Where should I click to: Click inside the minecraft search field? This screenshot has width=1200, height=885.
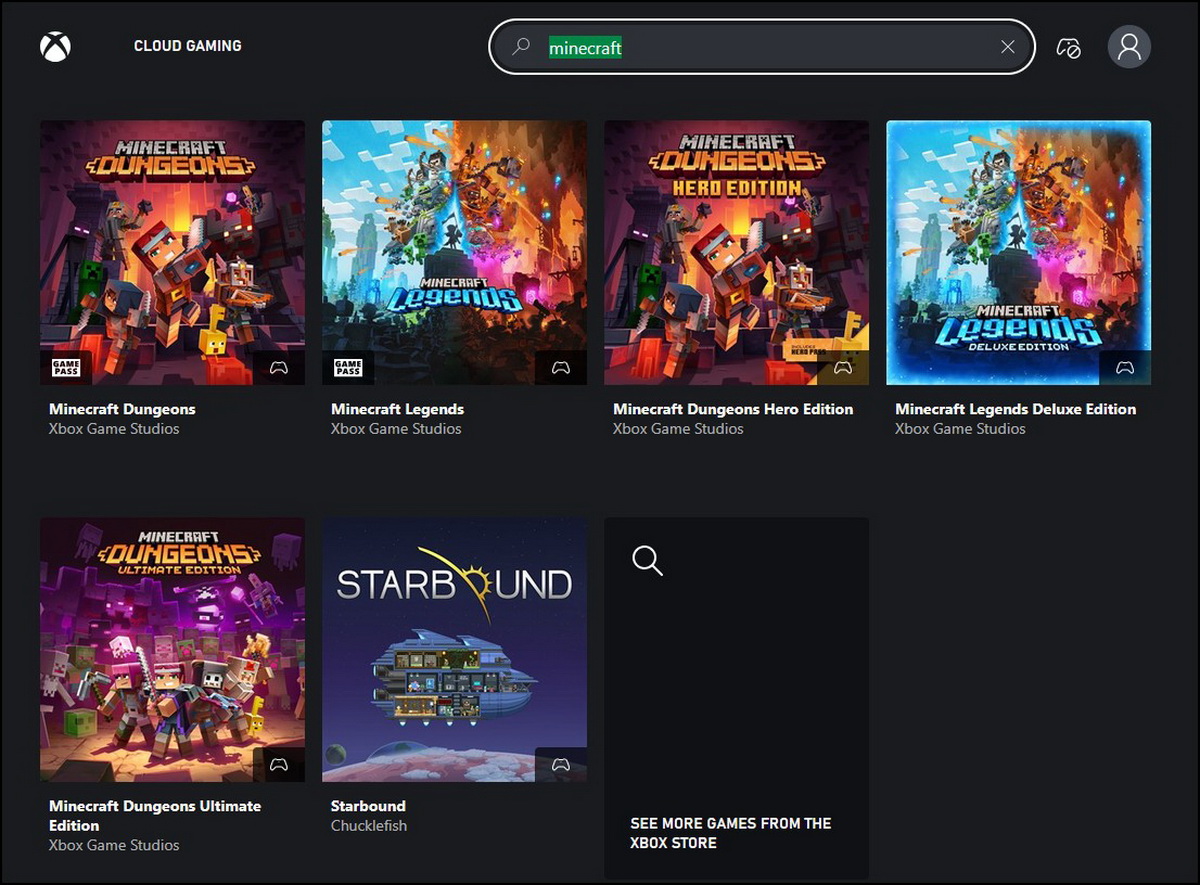(x=762, y=47)
